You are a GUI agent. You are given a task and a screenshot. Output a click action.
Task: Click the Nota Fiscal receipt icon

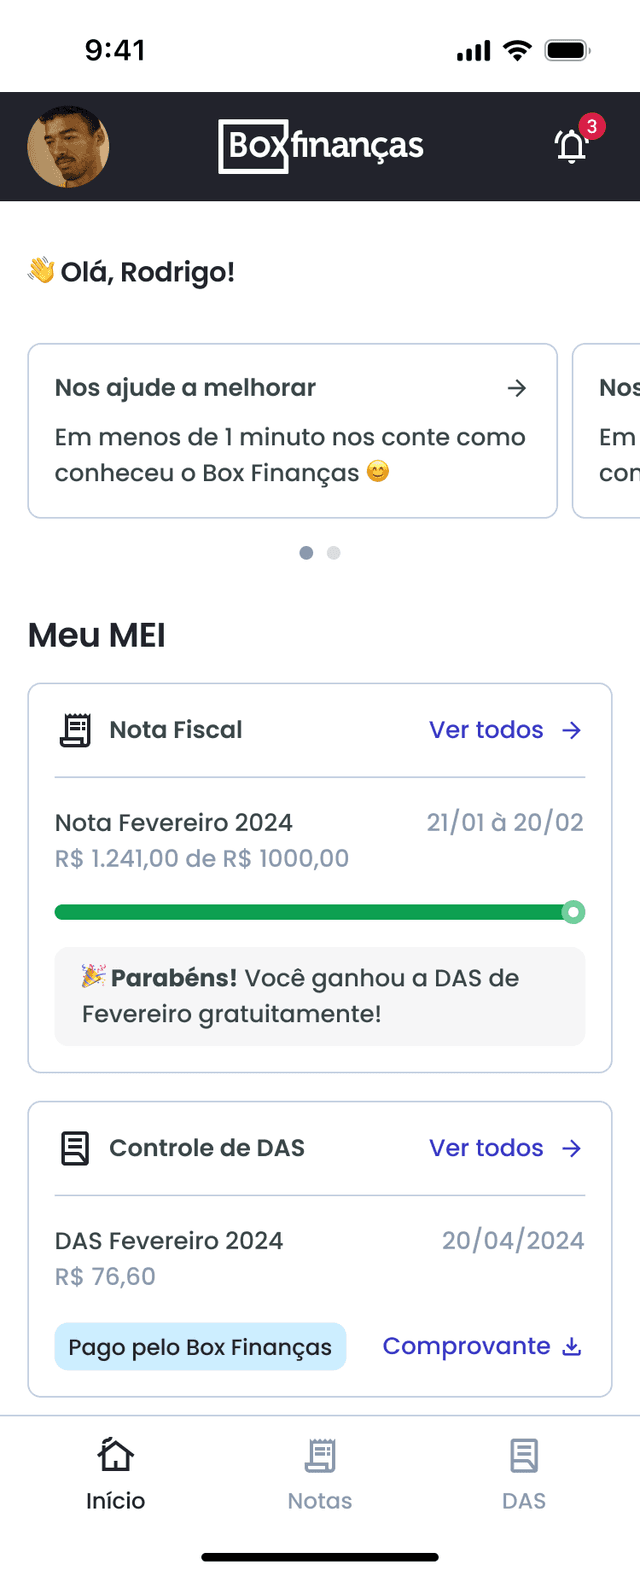pyautogui.click(x=75, y=730)
